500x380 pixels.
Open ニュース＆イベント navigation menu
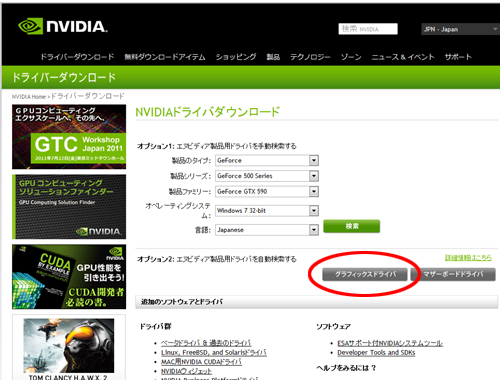coord(403,57)
